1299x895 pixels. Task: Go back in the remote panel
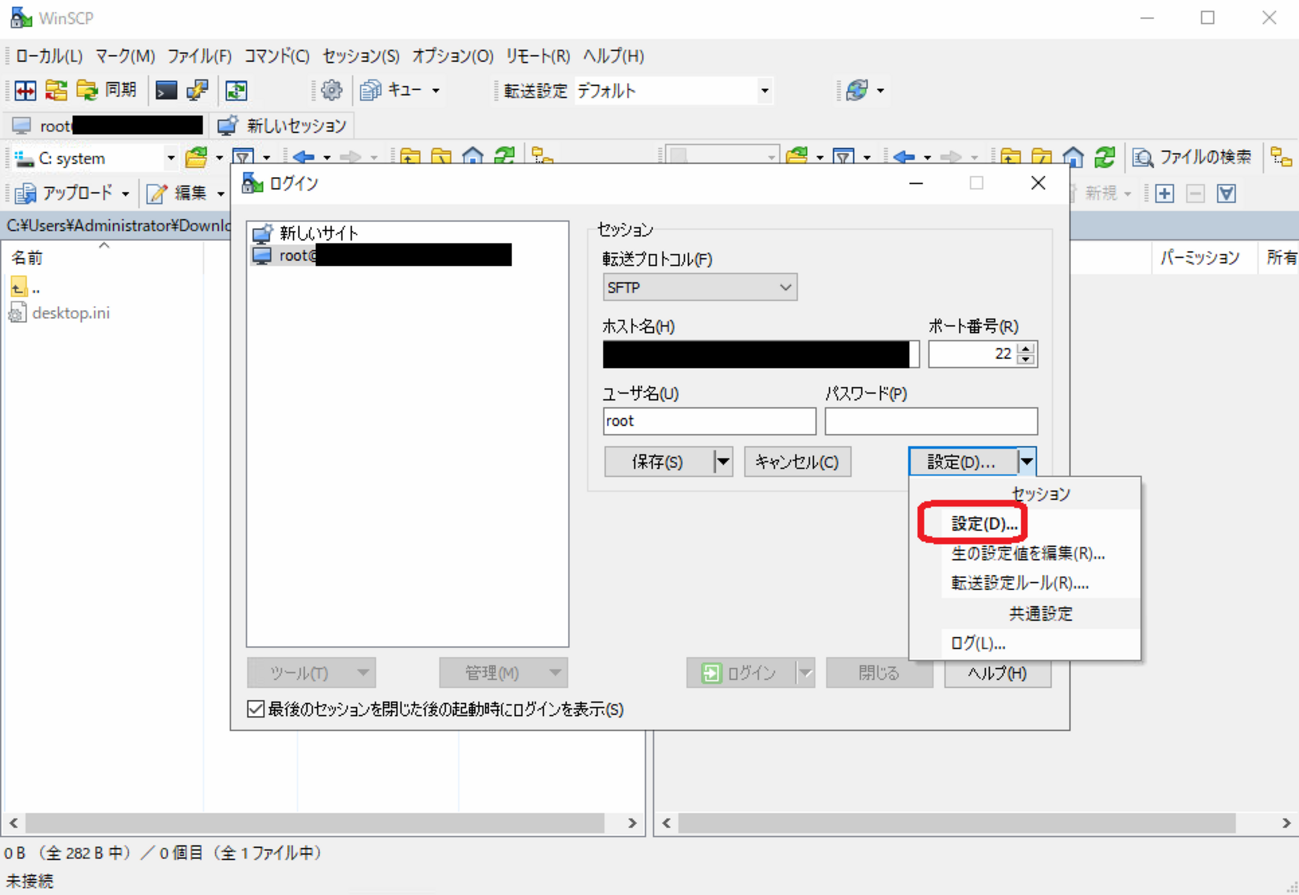click(905, 158)
